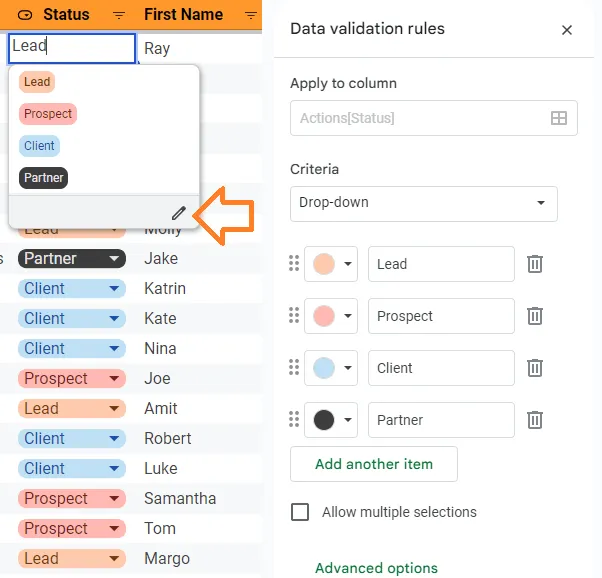Click the Prospect item text field
Viewport: 602px width, 578px height.
(x=440, y=316)
